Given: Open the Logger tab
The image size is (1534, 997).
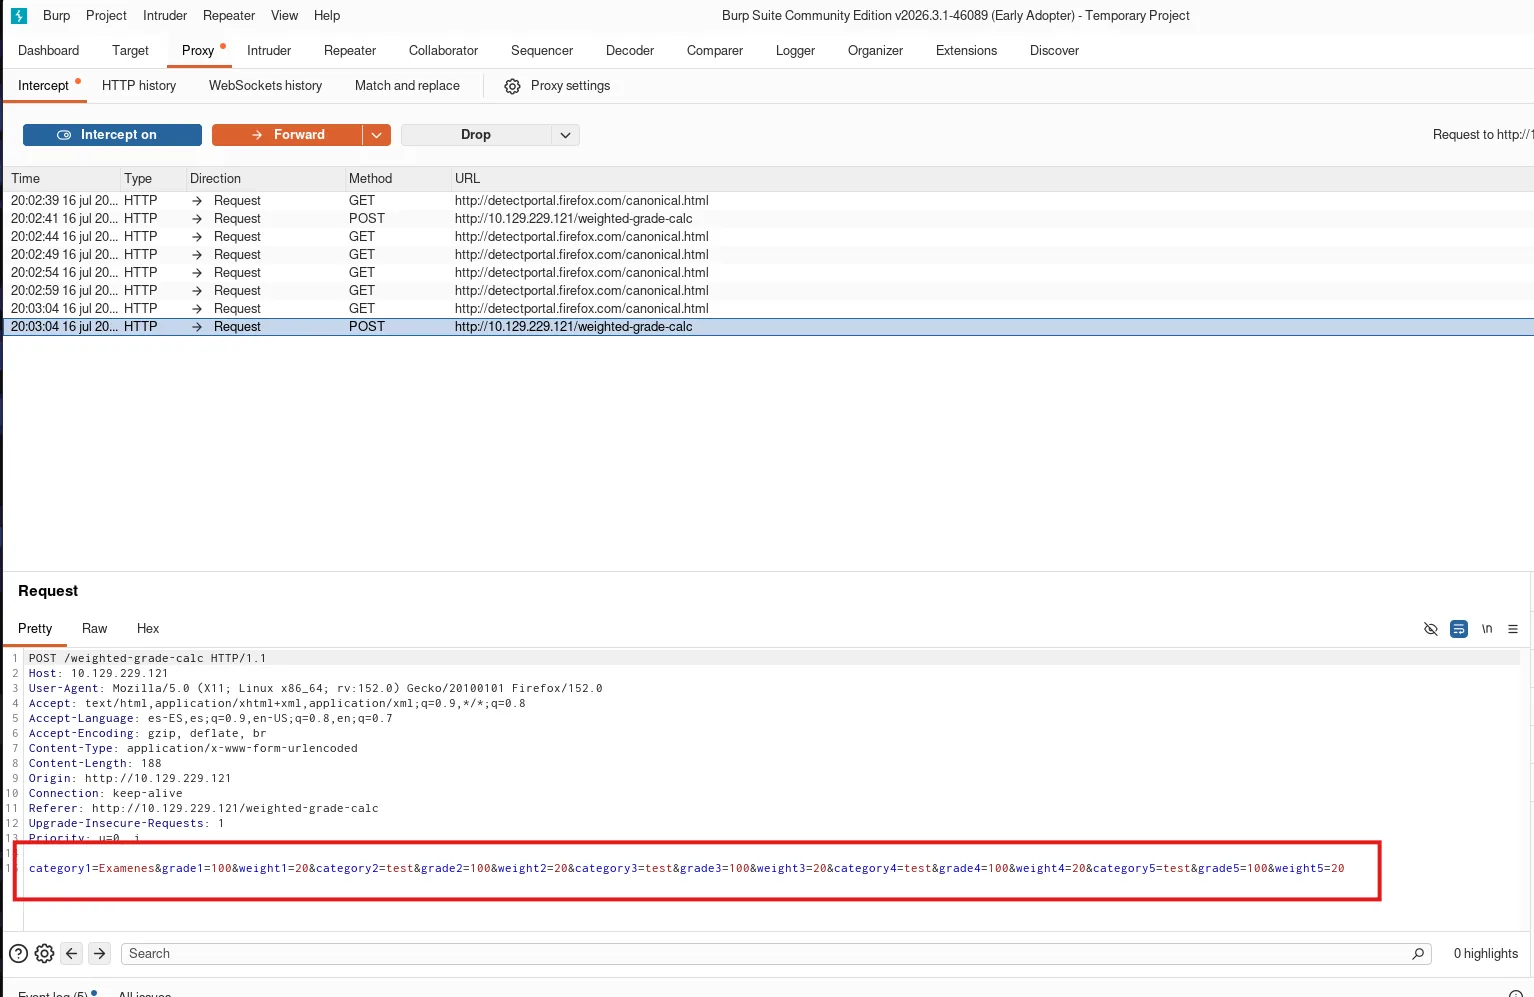Looking at the screenshot, I should (795, 51).
